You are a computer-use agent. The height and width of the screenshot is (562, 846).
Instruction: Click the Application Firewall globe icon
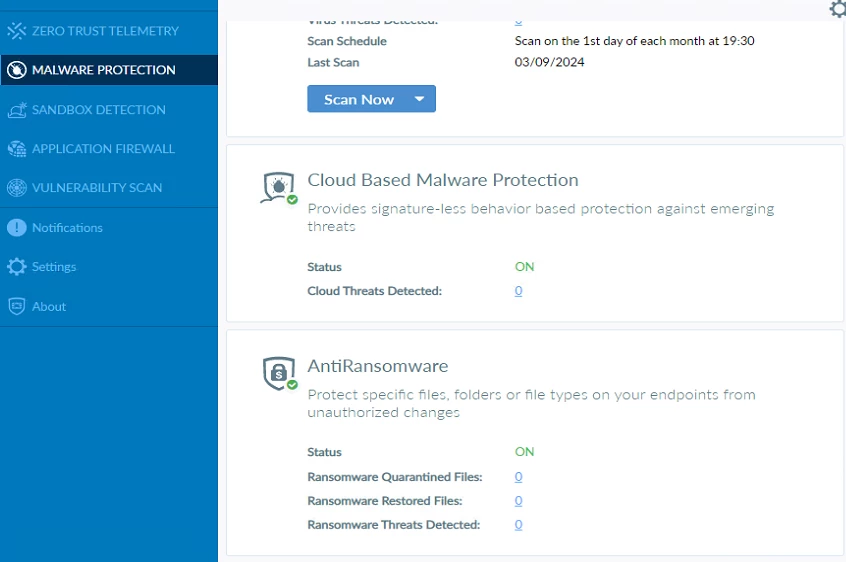[17, 148]
